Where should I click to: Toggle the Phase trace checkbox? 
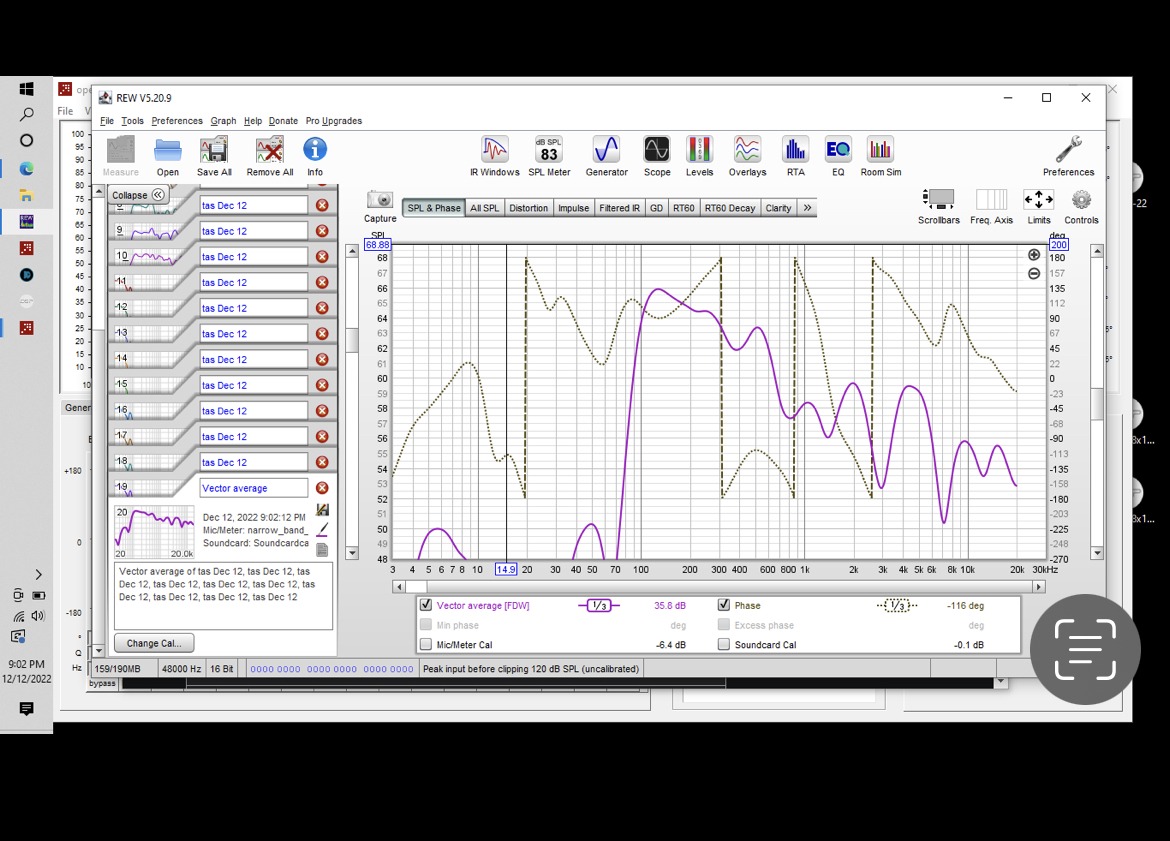(x=724, y=605)
